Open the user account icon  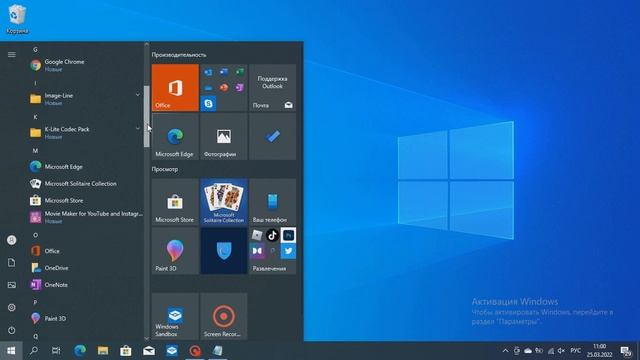click(x=12, y=240)
